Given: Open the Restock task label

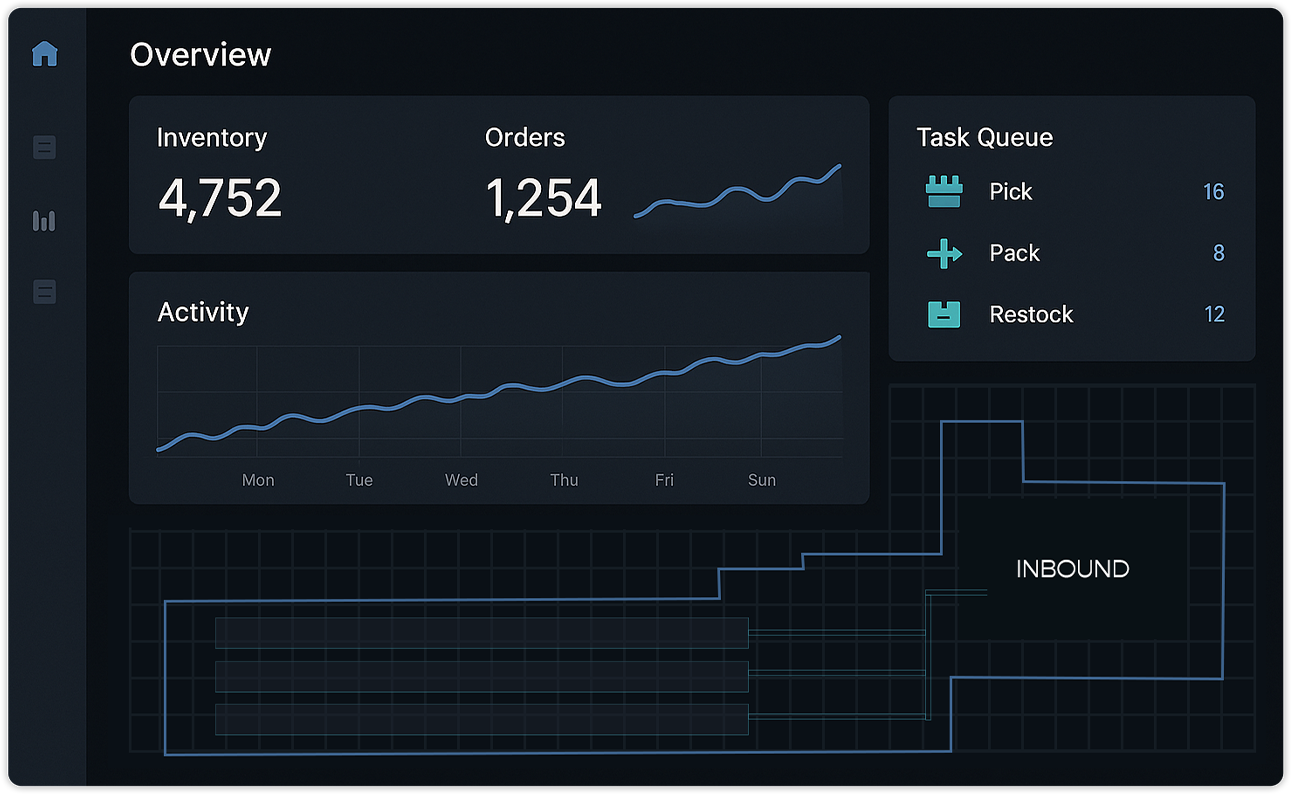Looking at the screenshot, I should pos(1031,315).
